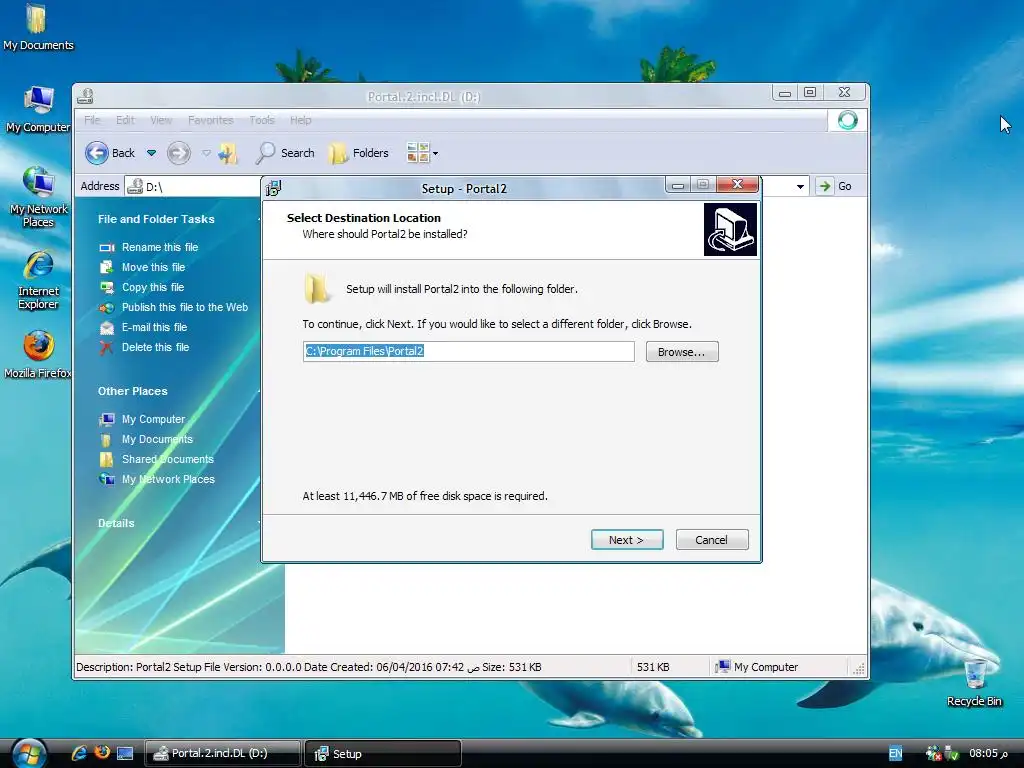Switch to Setup taskbar button
Screen dimensions: 1024x768
(383, 753)
